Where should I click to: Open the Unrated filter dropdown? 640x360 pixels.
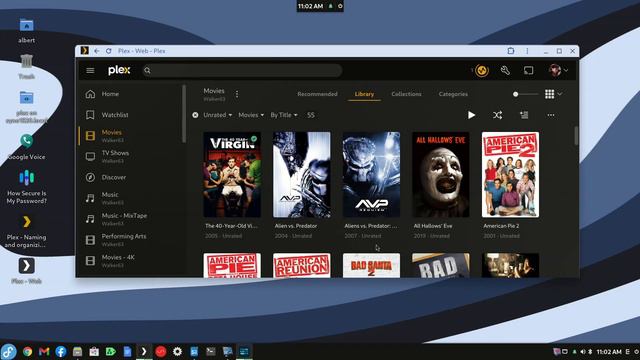click(x=218, y=115)
